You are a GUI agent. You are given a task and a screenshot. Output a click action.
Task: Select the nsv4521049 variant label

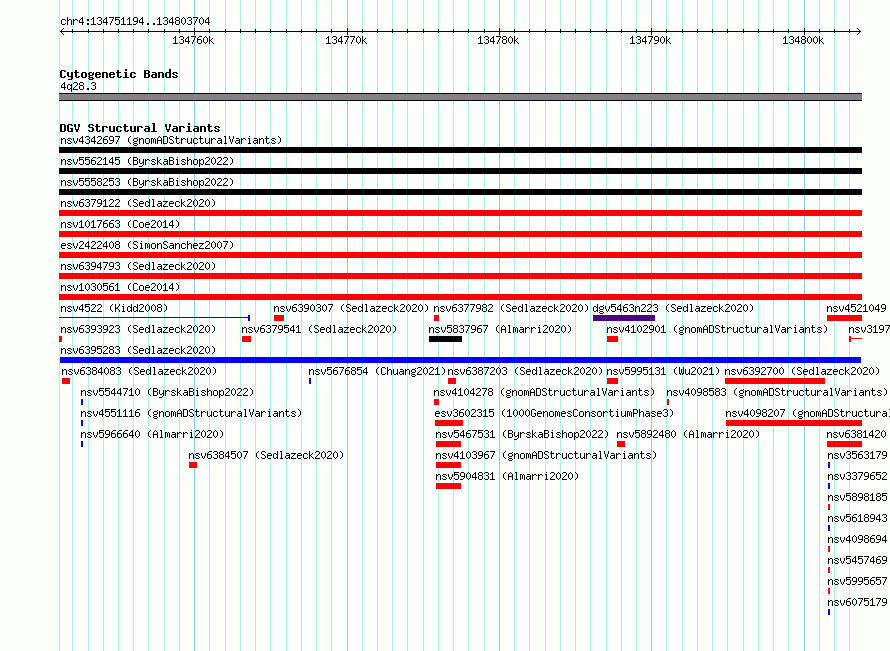(857, 308)
